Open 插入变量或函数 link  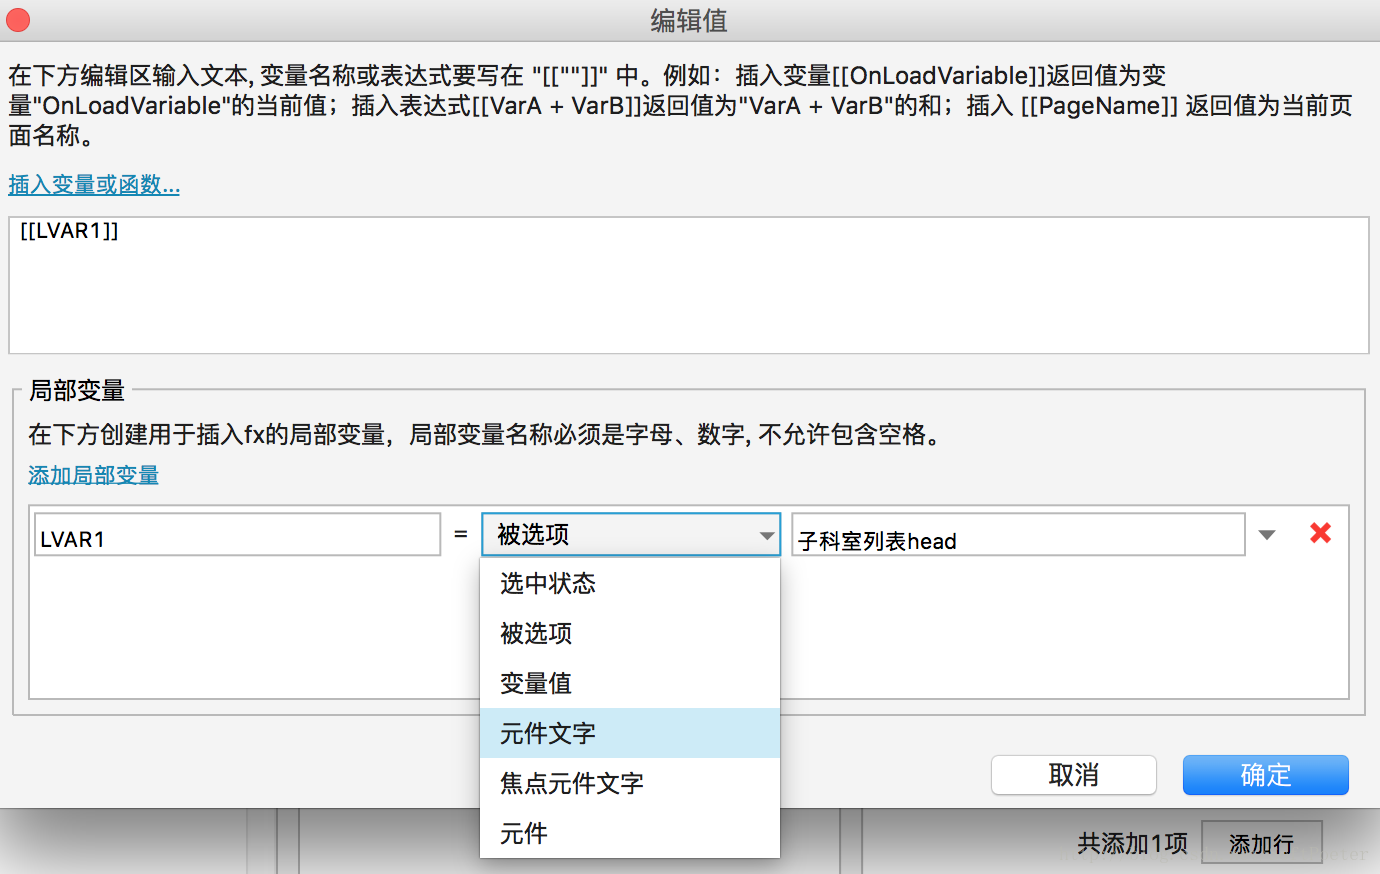94,185
